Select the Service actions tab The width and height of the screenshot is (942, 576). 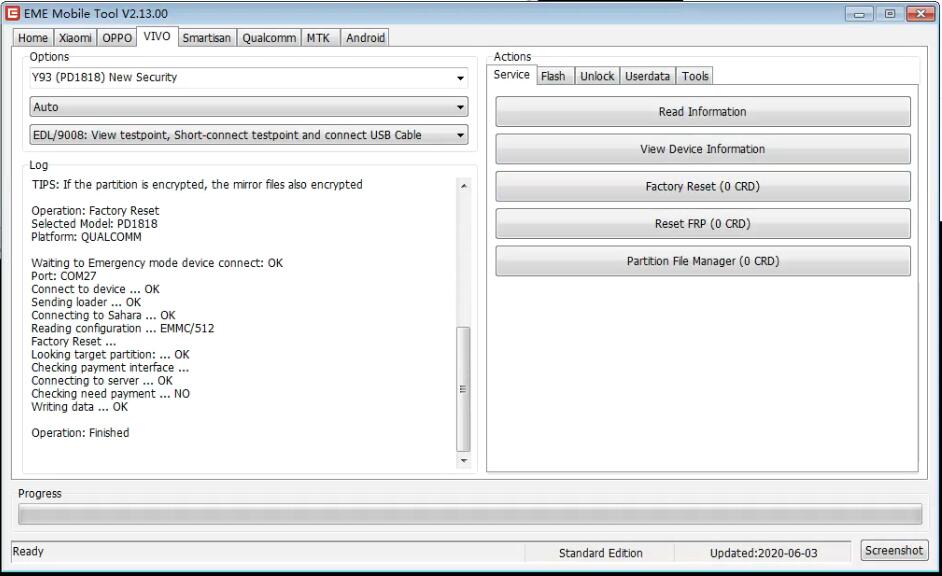coord(511,74)
